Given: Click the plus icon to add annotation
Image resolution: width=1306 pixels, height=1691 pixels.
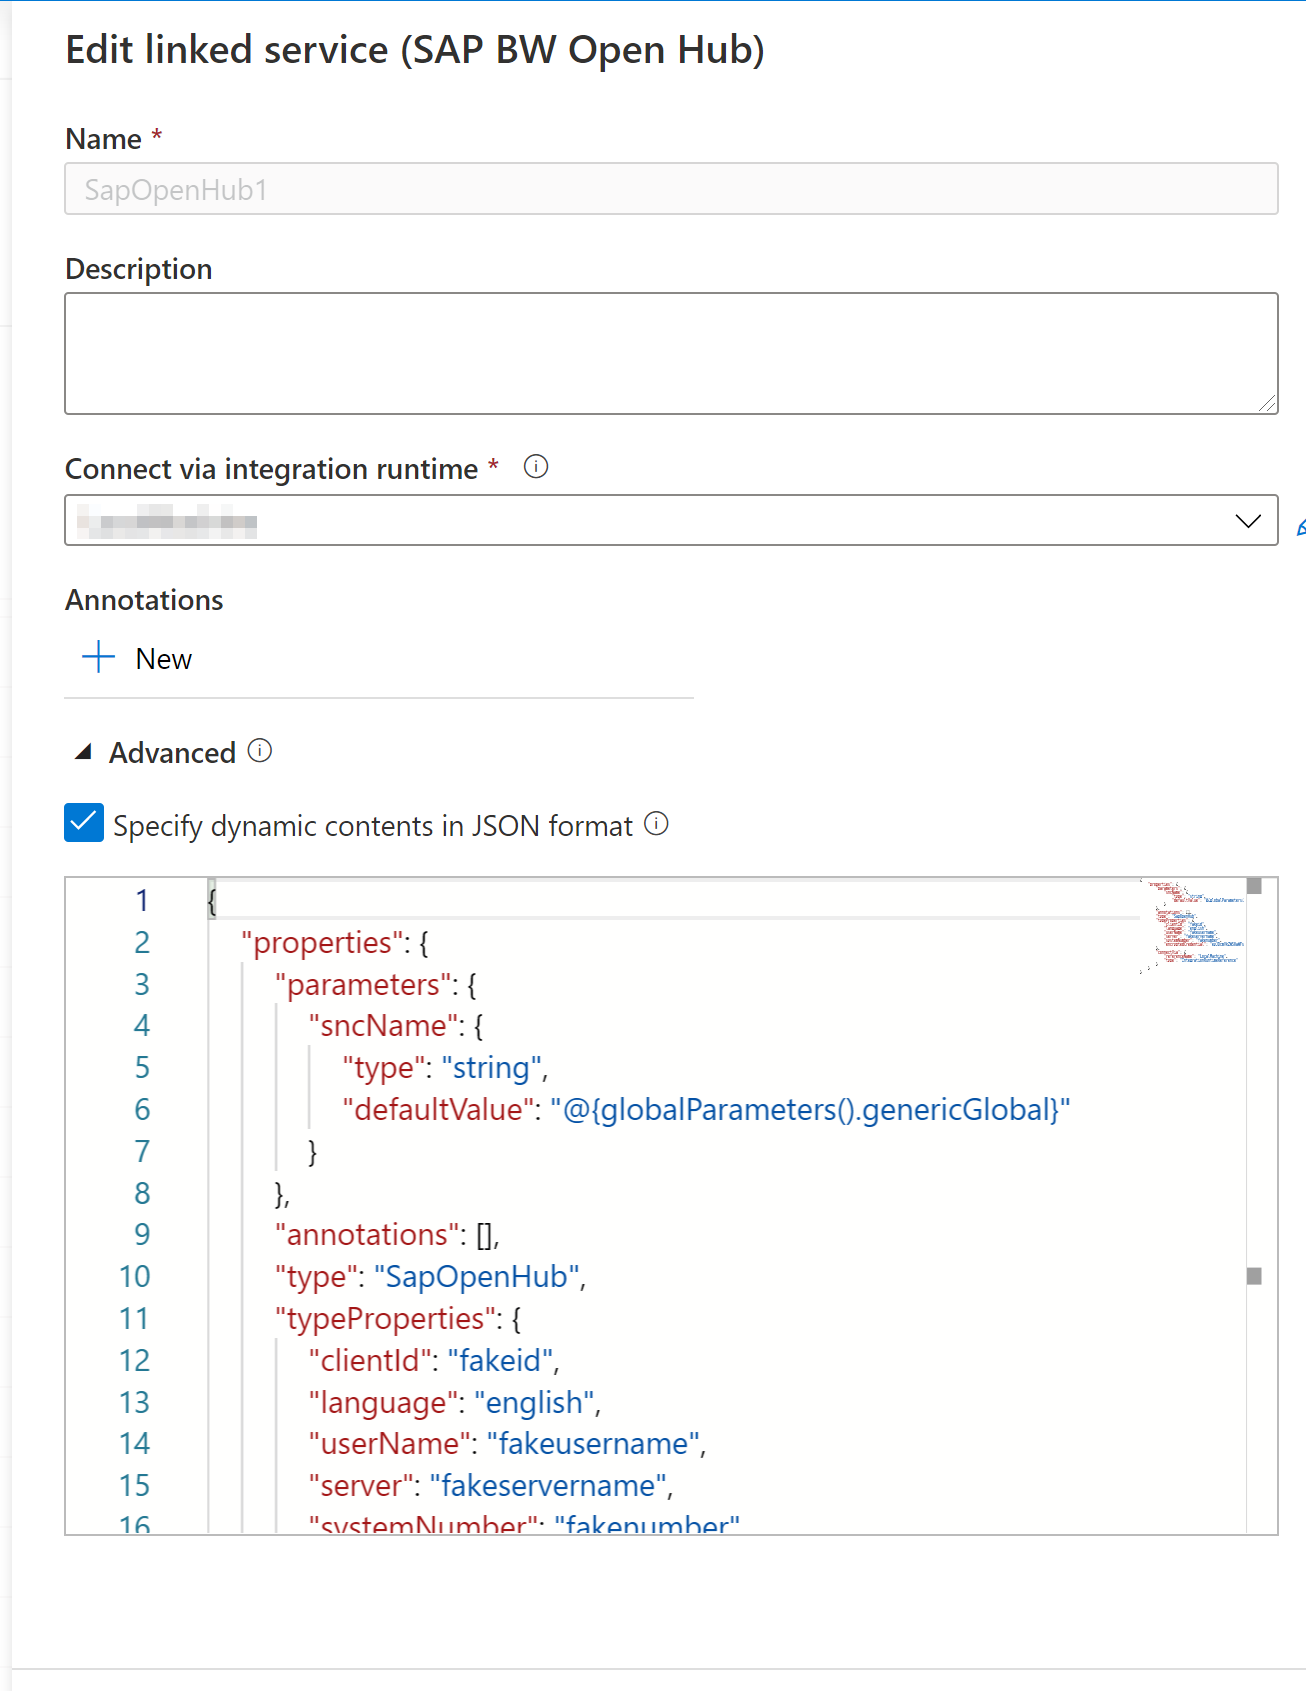Looking at the screenshot, I should (98, 658).
